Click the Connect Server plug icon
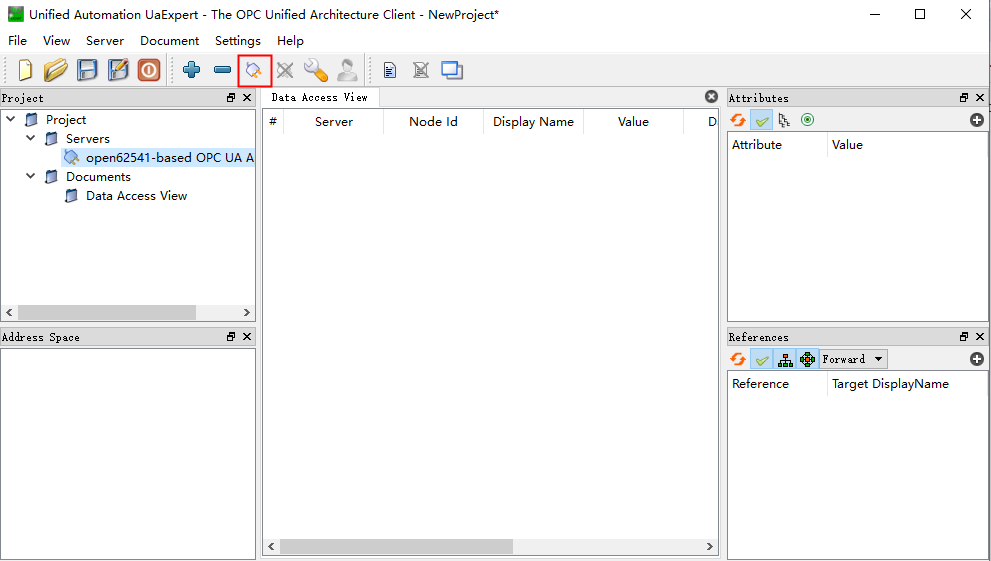The height and width of the screenshot is (561, 991). click(254, 70)
